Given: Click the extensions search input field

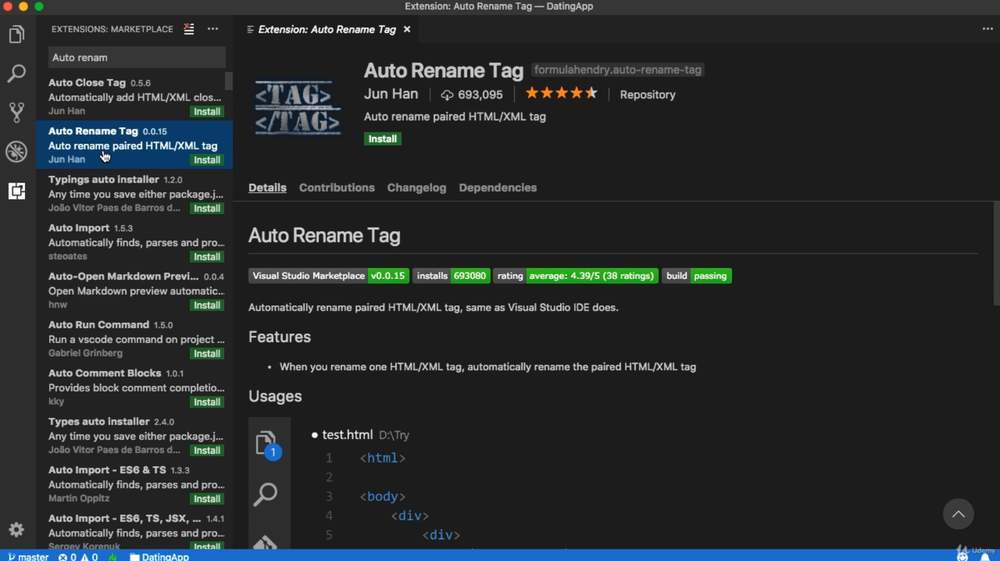Looking at the screenshot, I should tap(136, 58).
